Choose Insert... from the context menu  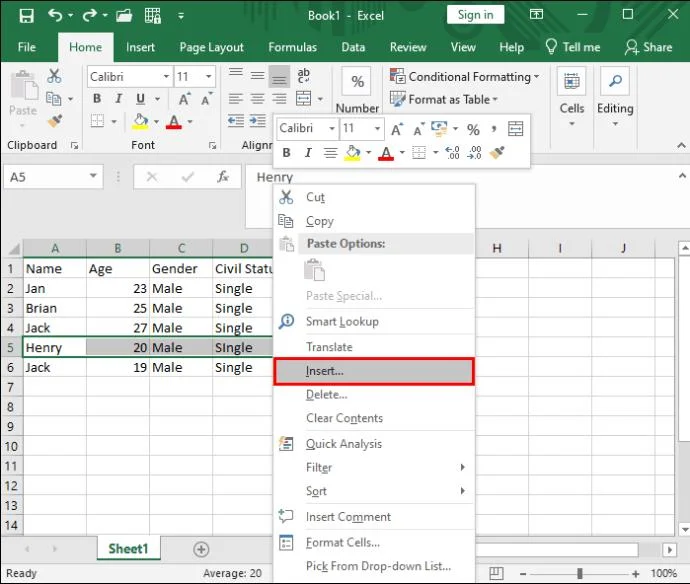[324, 371]
